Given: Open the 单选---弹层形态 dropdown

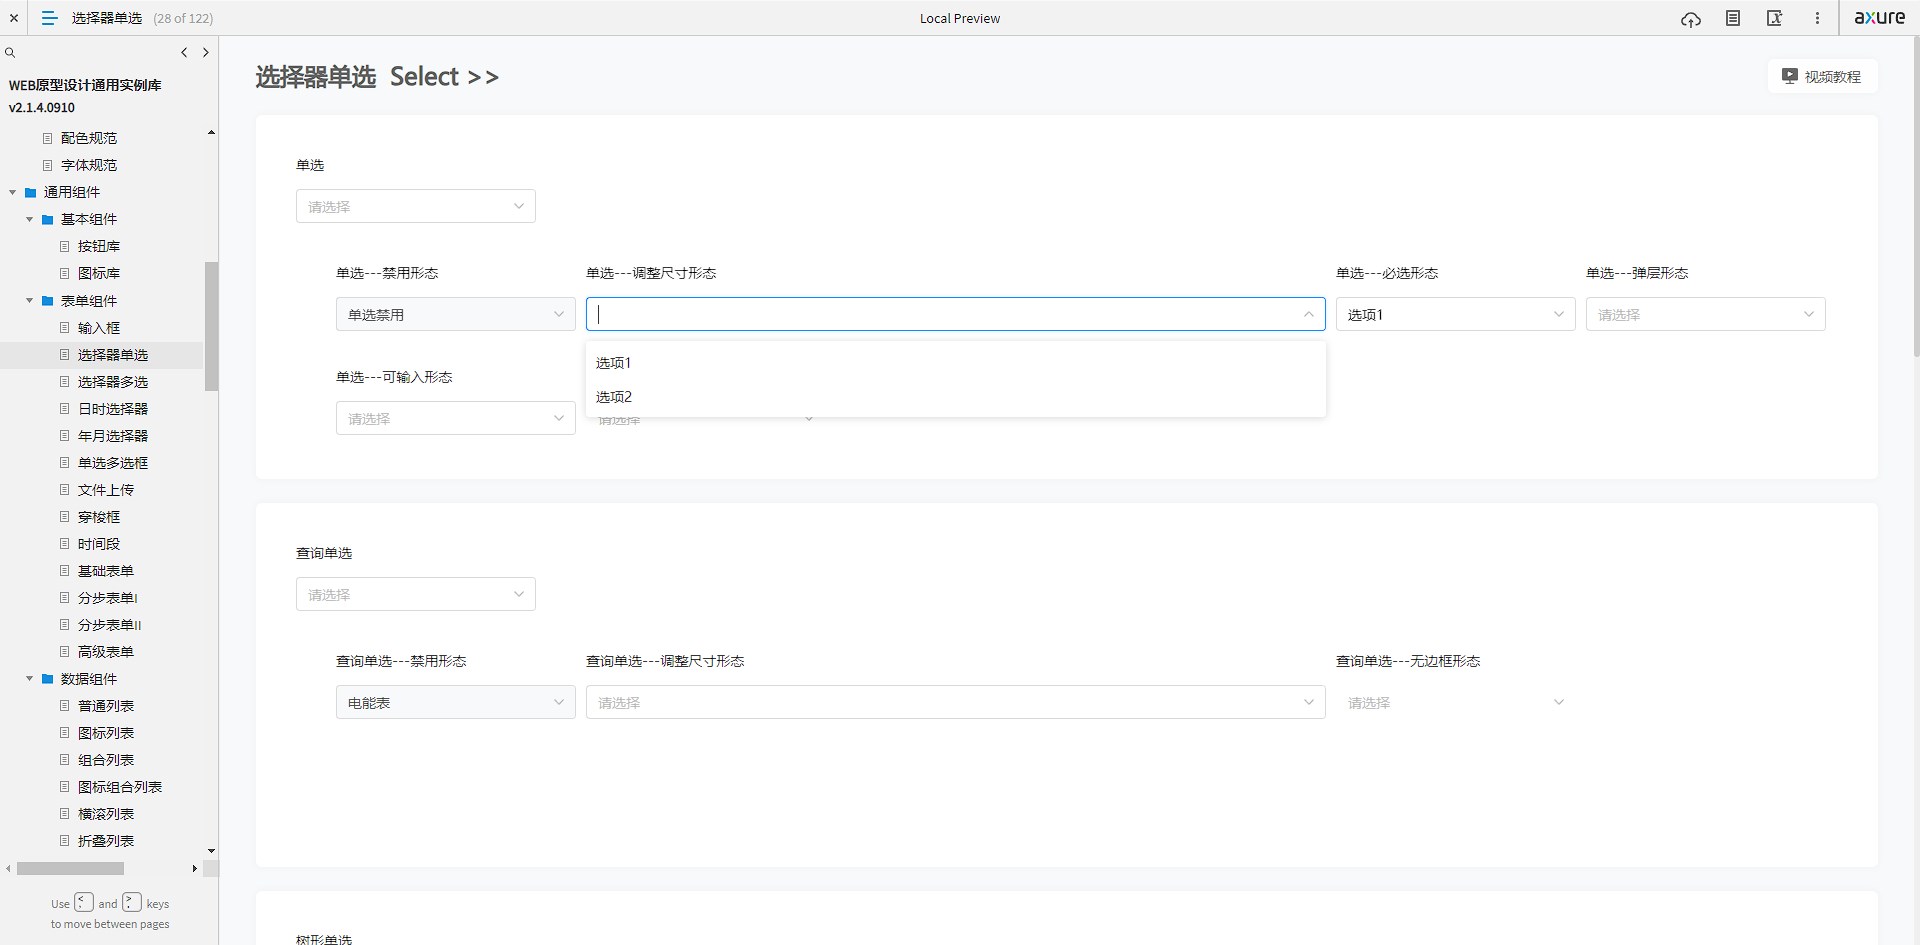Looking at the screenshot, I should coord(1705,315).
